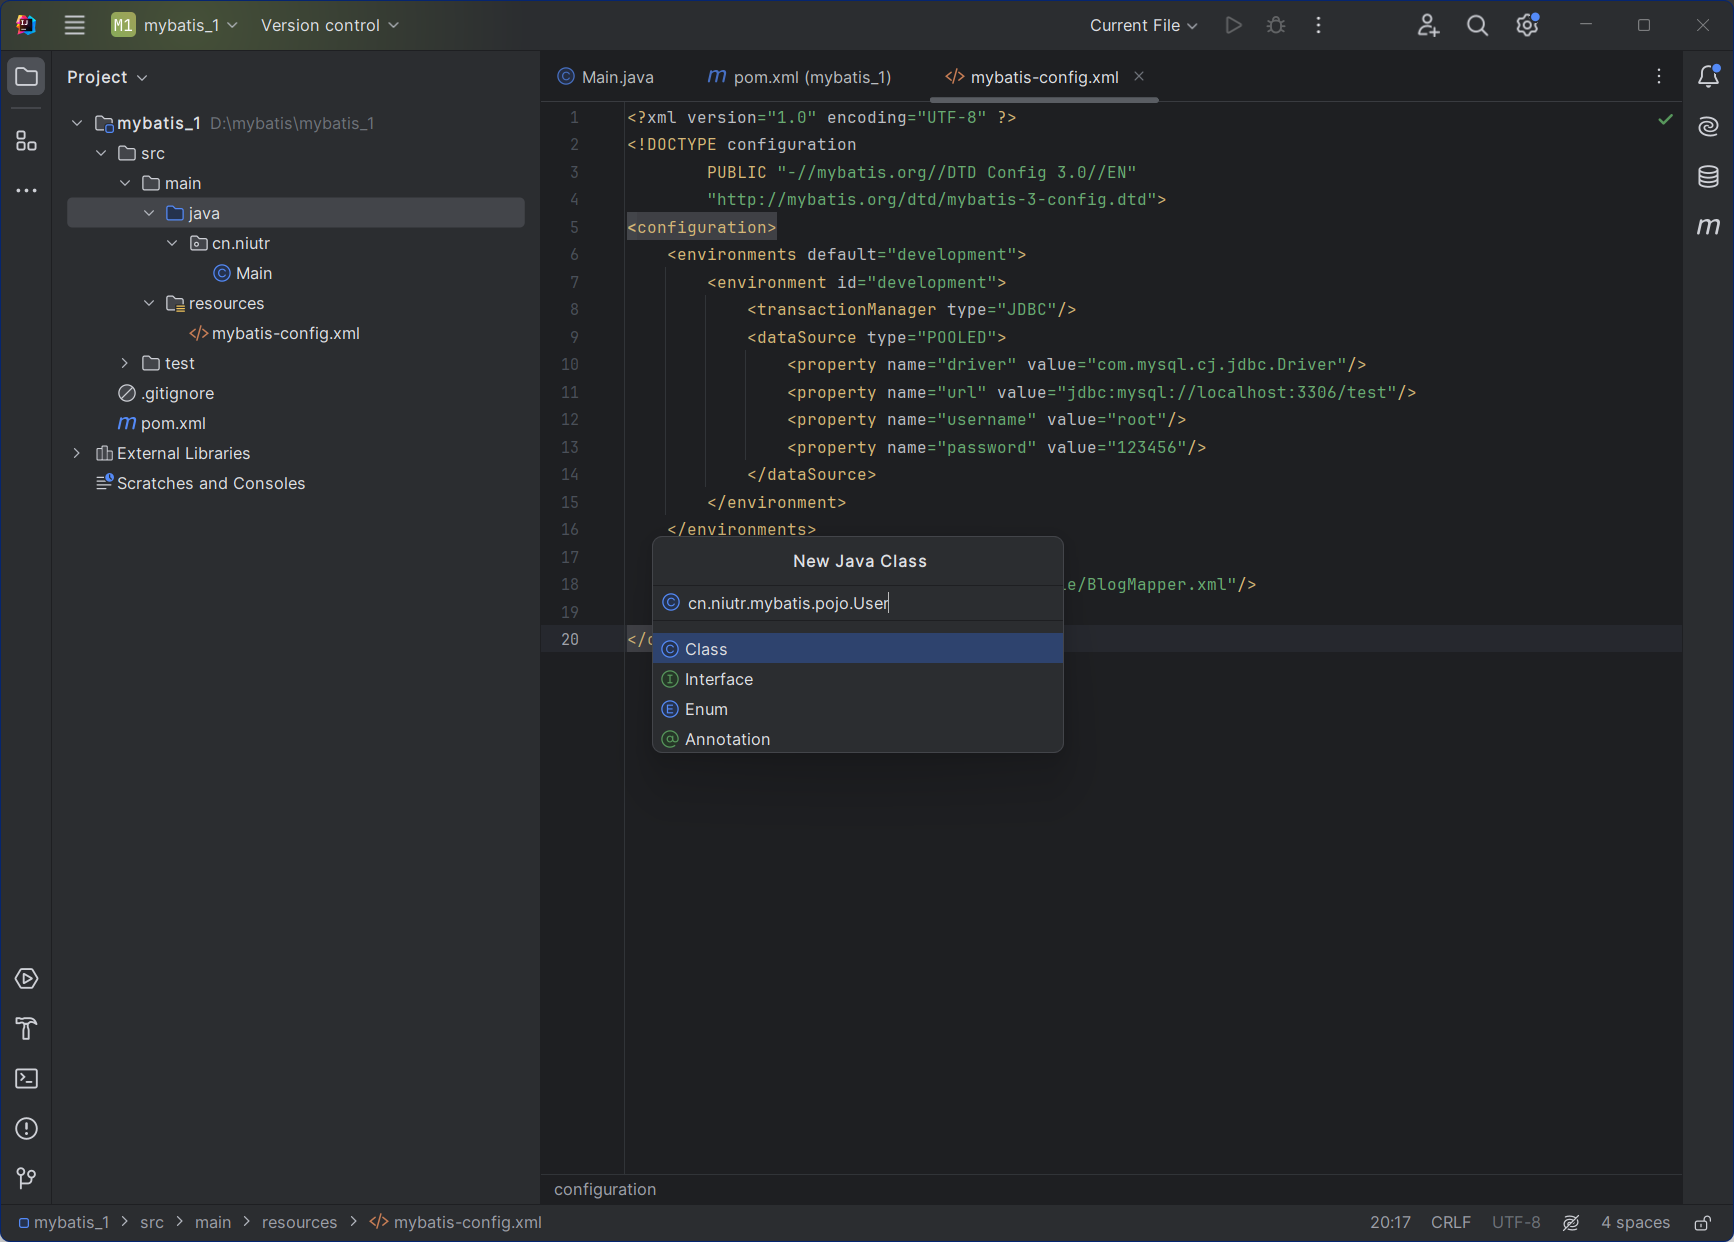Open the Structure tool window icon
Screen dimensions: 1734x1242
click(27, 141)
